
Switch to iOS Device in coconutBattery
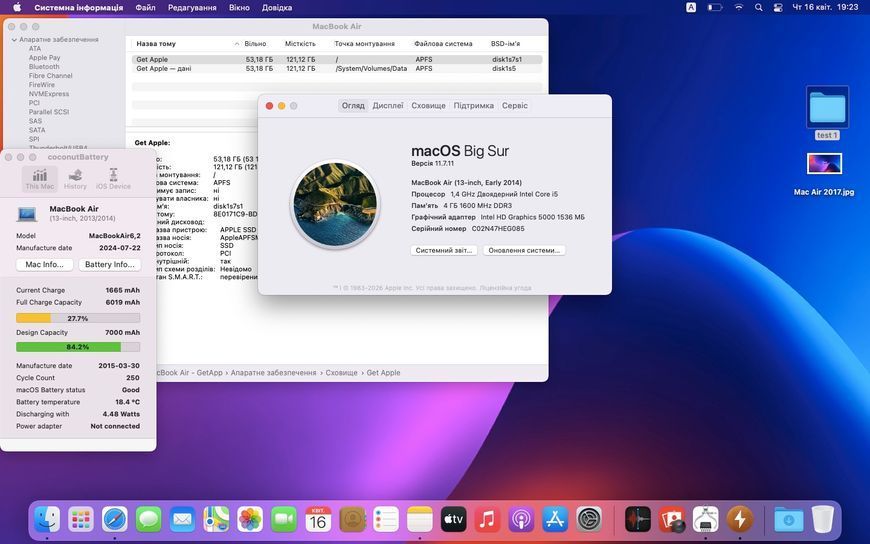click(x=113, y=179)
